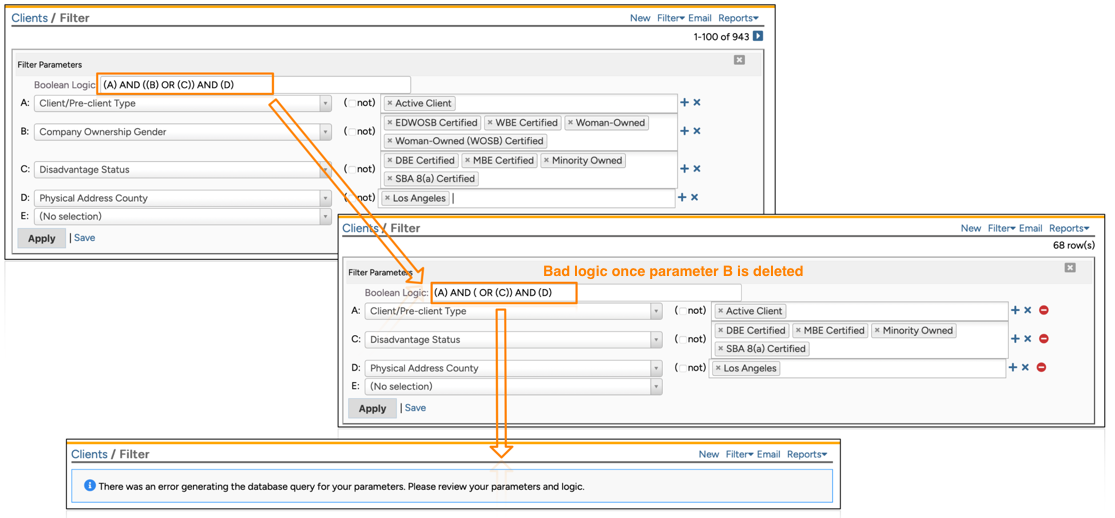This screenshot has height=518, width=1115.
Task: Go to next page beside 1-100 of 943
Action: coord(758,36)
